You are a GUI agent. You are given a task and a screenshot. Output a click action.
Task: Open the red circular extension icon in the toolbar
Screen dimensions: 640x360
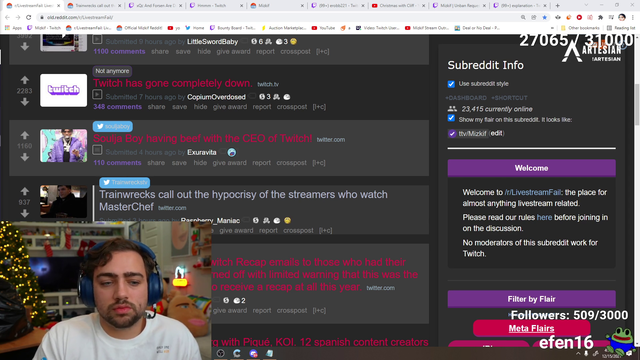579,17
